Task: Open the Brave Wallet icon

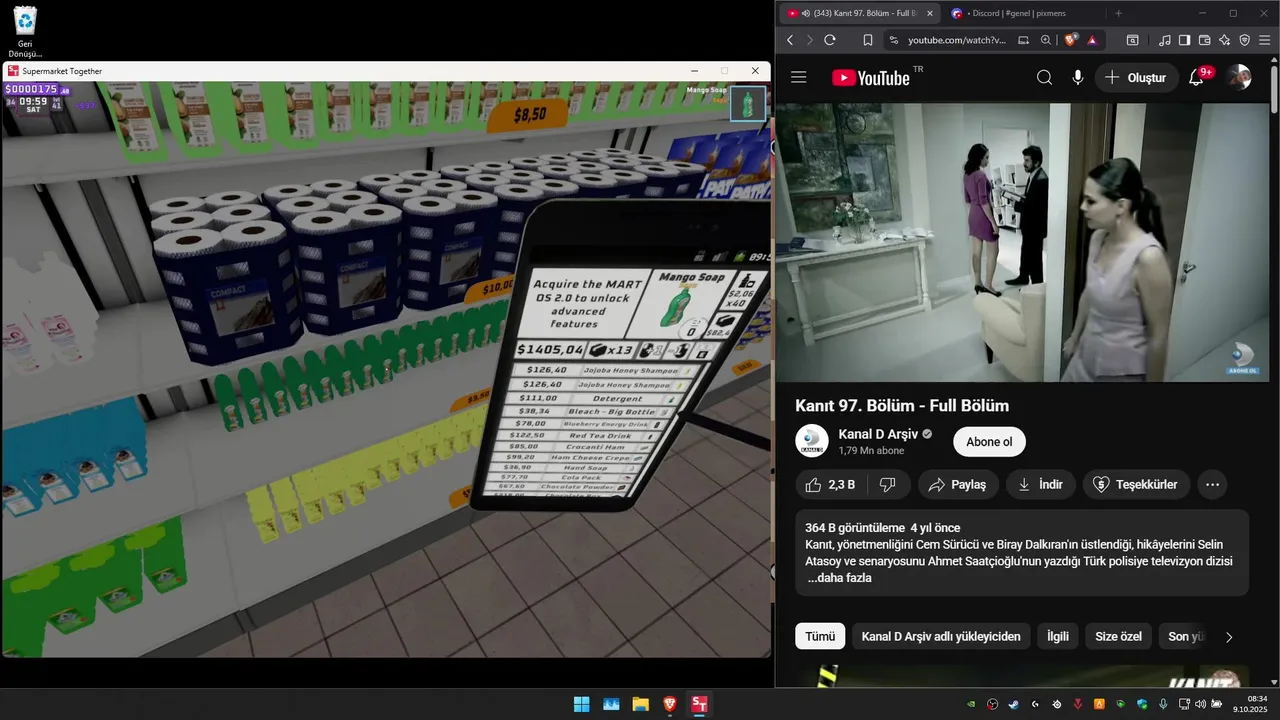Action: [x=1205, y=40]
